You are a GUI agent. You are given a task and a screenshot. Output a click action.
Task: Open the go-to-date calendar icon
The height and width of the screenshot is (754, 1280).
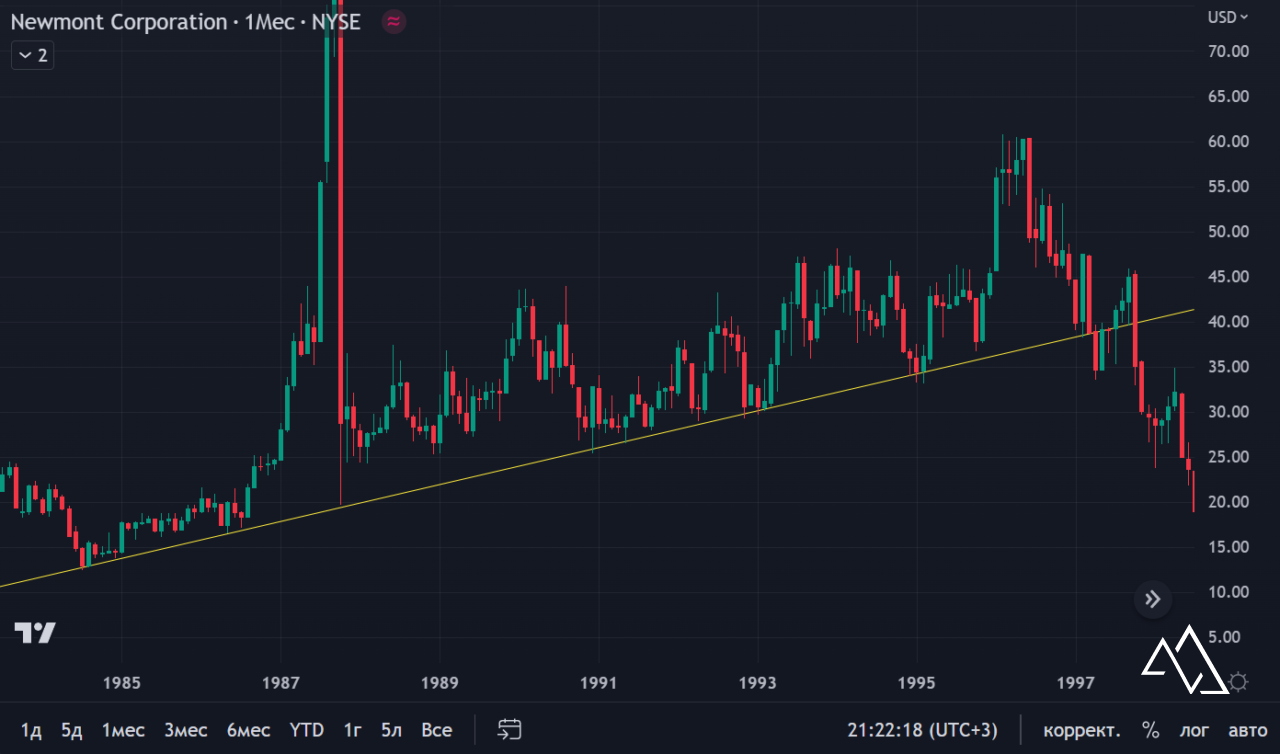(510, 730)
